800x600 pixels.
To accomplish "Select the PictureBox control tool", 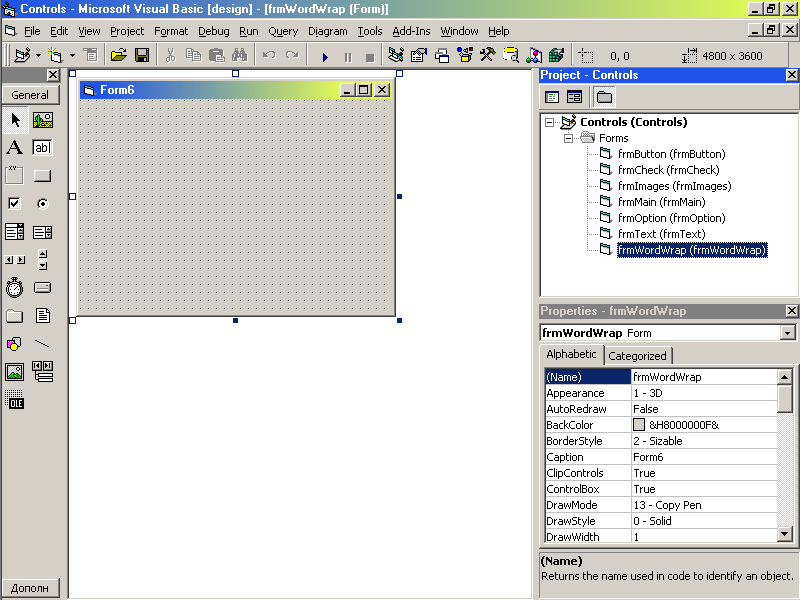I will (43, 120).
